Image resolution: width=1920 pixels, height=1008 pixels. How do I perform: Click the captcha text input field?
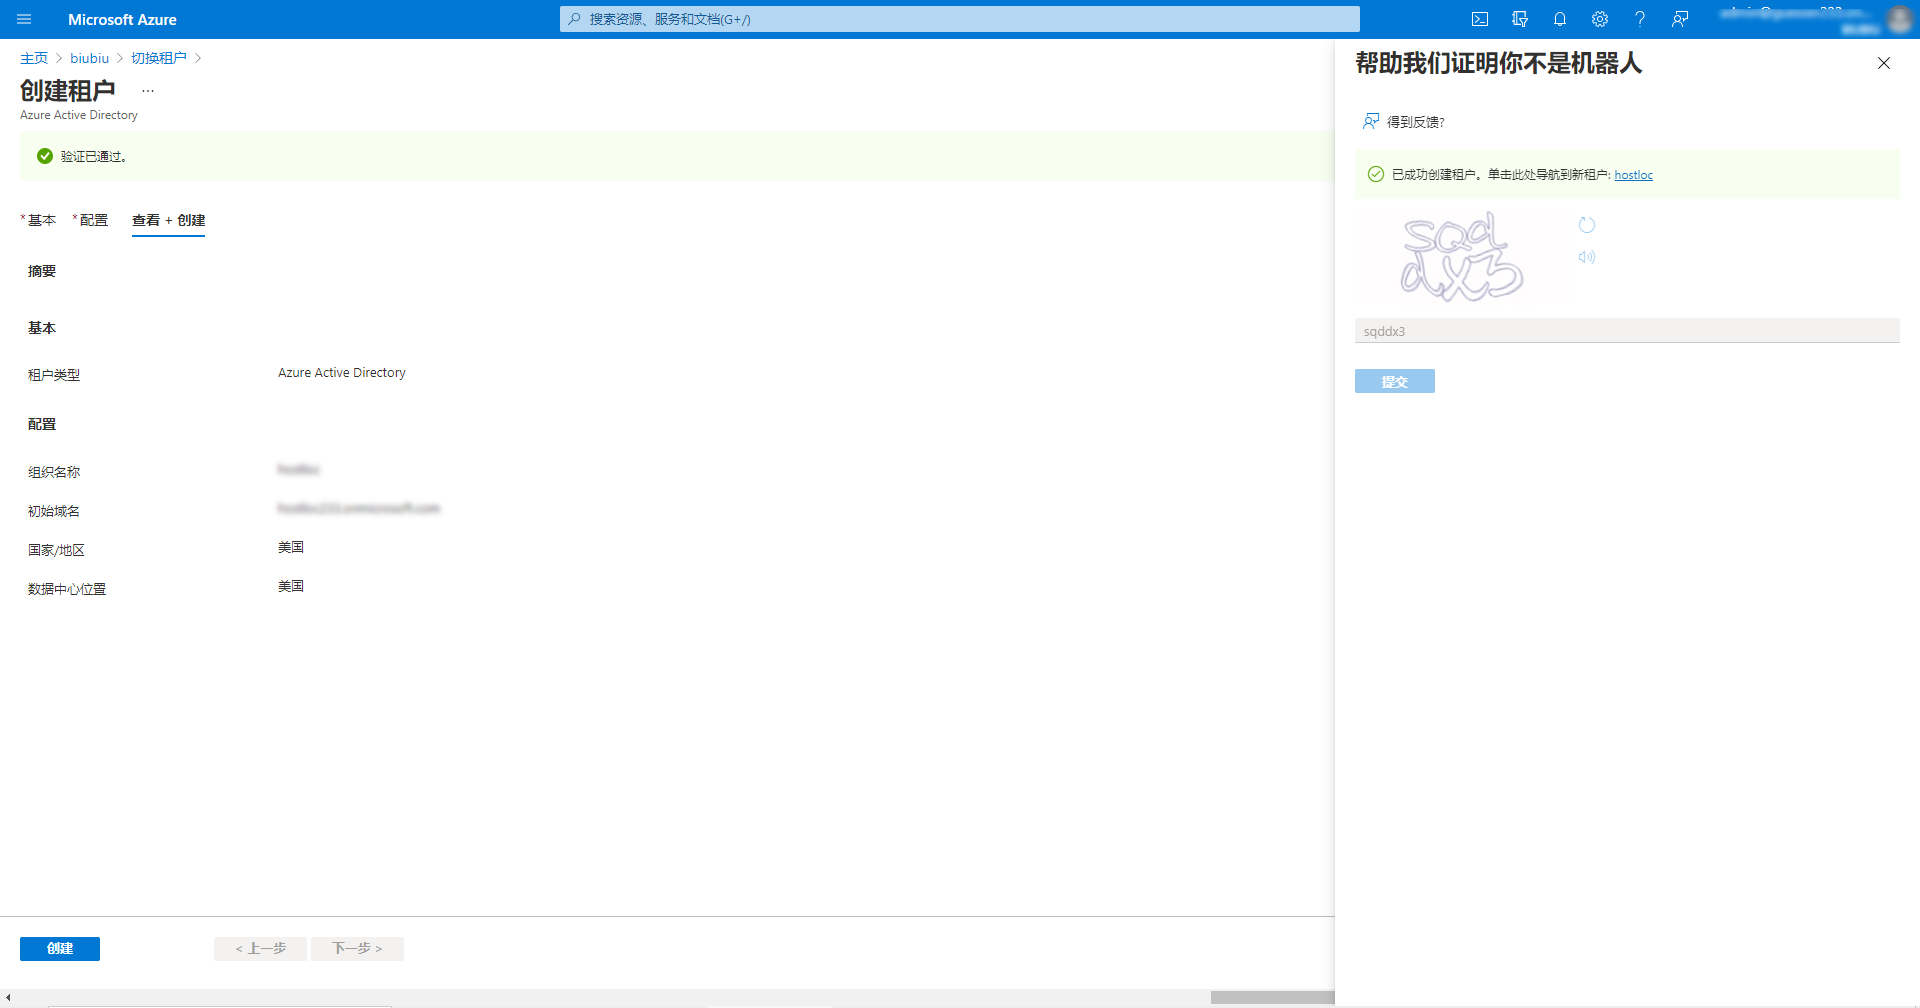(1627, 331)
